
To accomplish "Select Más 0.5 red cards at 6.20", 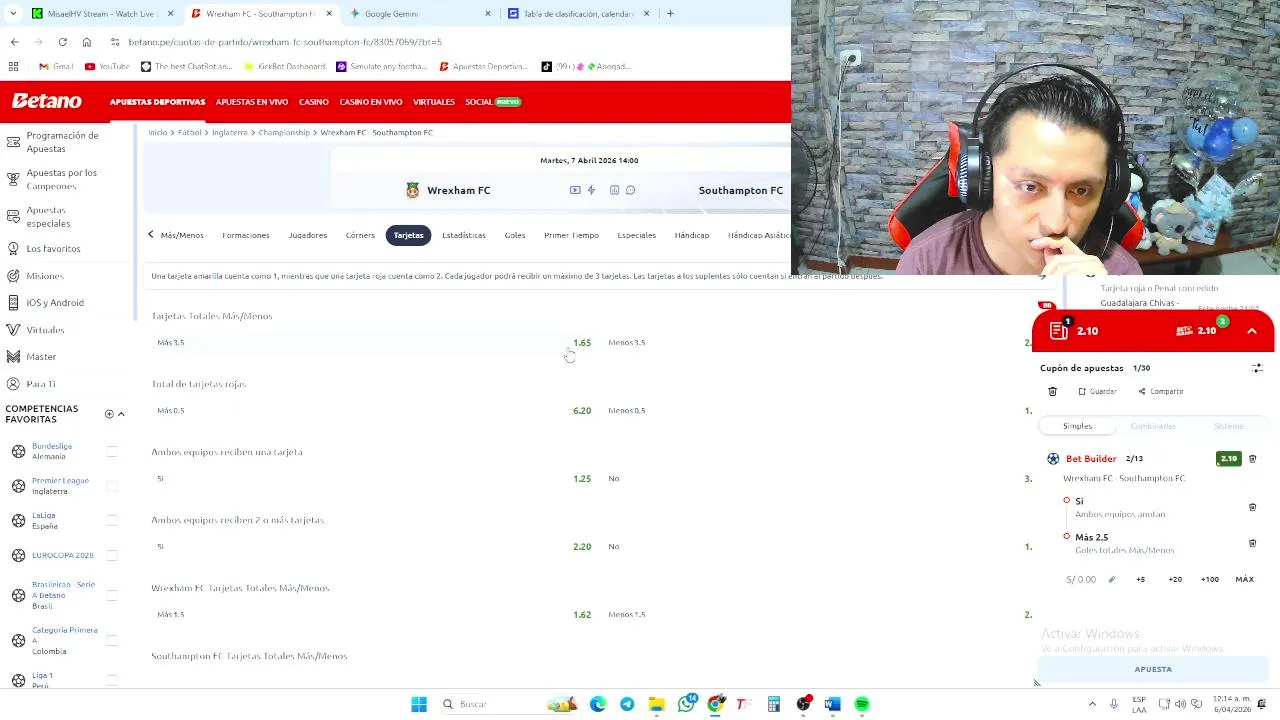I will 374,410.
